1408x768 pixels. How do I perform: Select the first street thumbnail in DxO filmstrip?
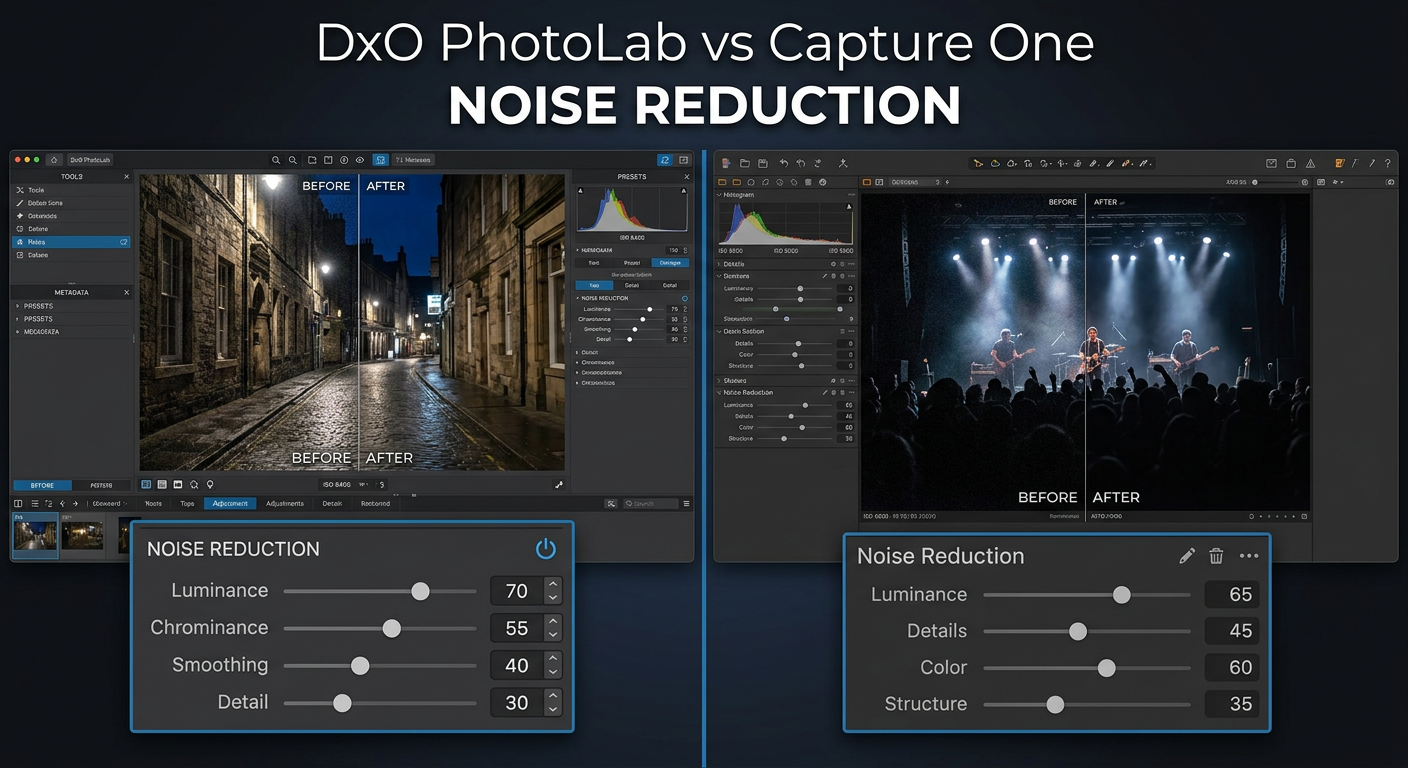35,535
